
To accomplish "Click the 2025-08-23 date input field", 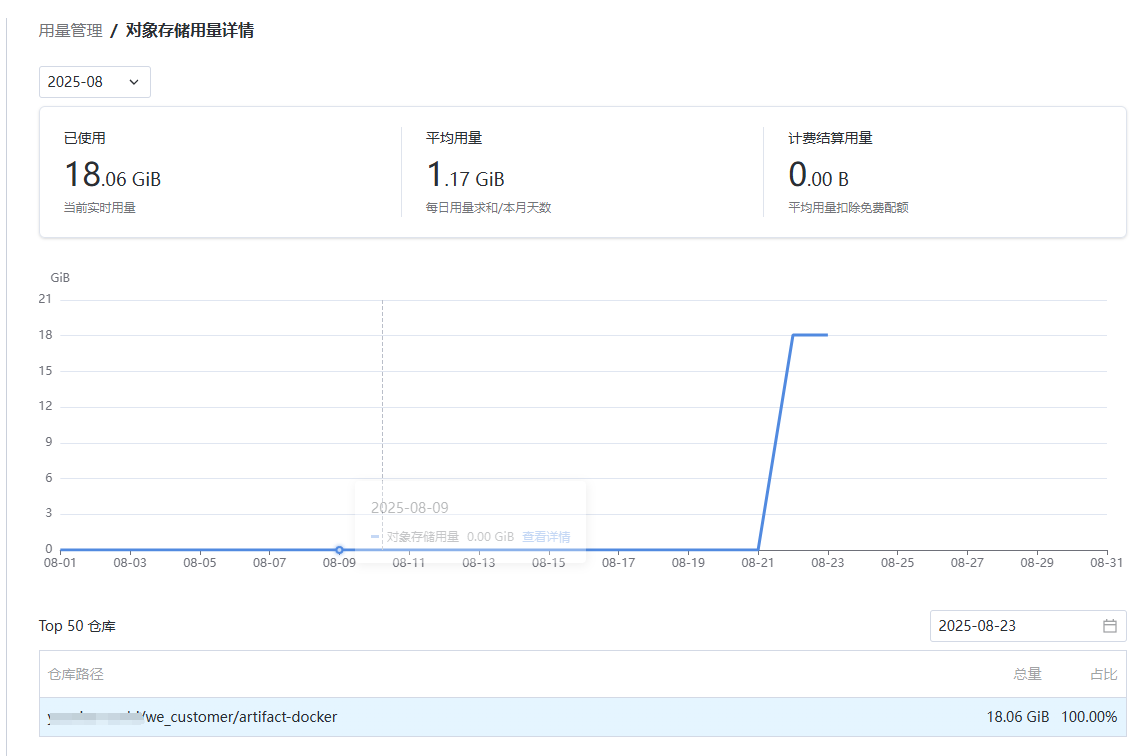I will point(1015,626).
